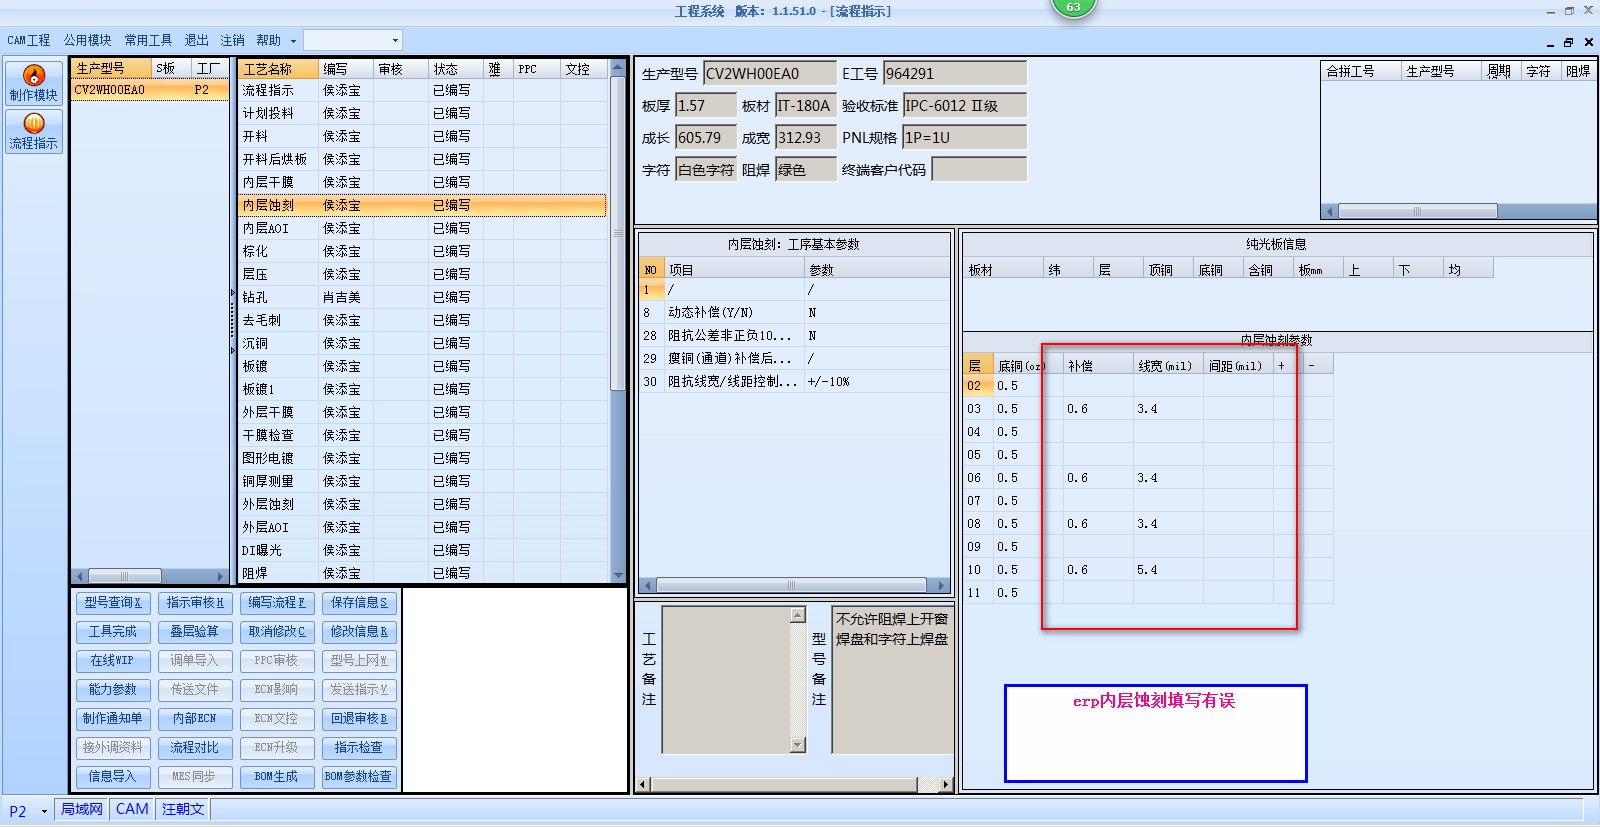1600x827 pixels.
Task: Click the 叠层验算 button
Action: (195, 632)
